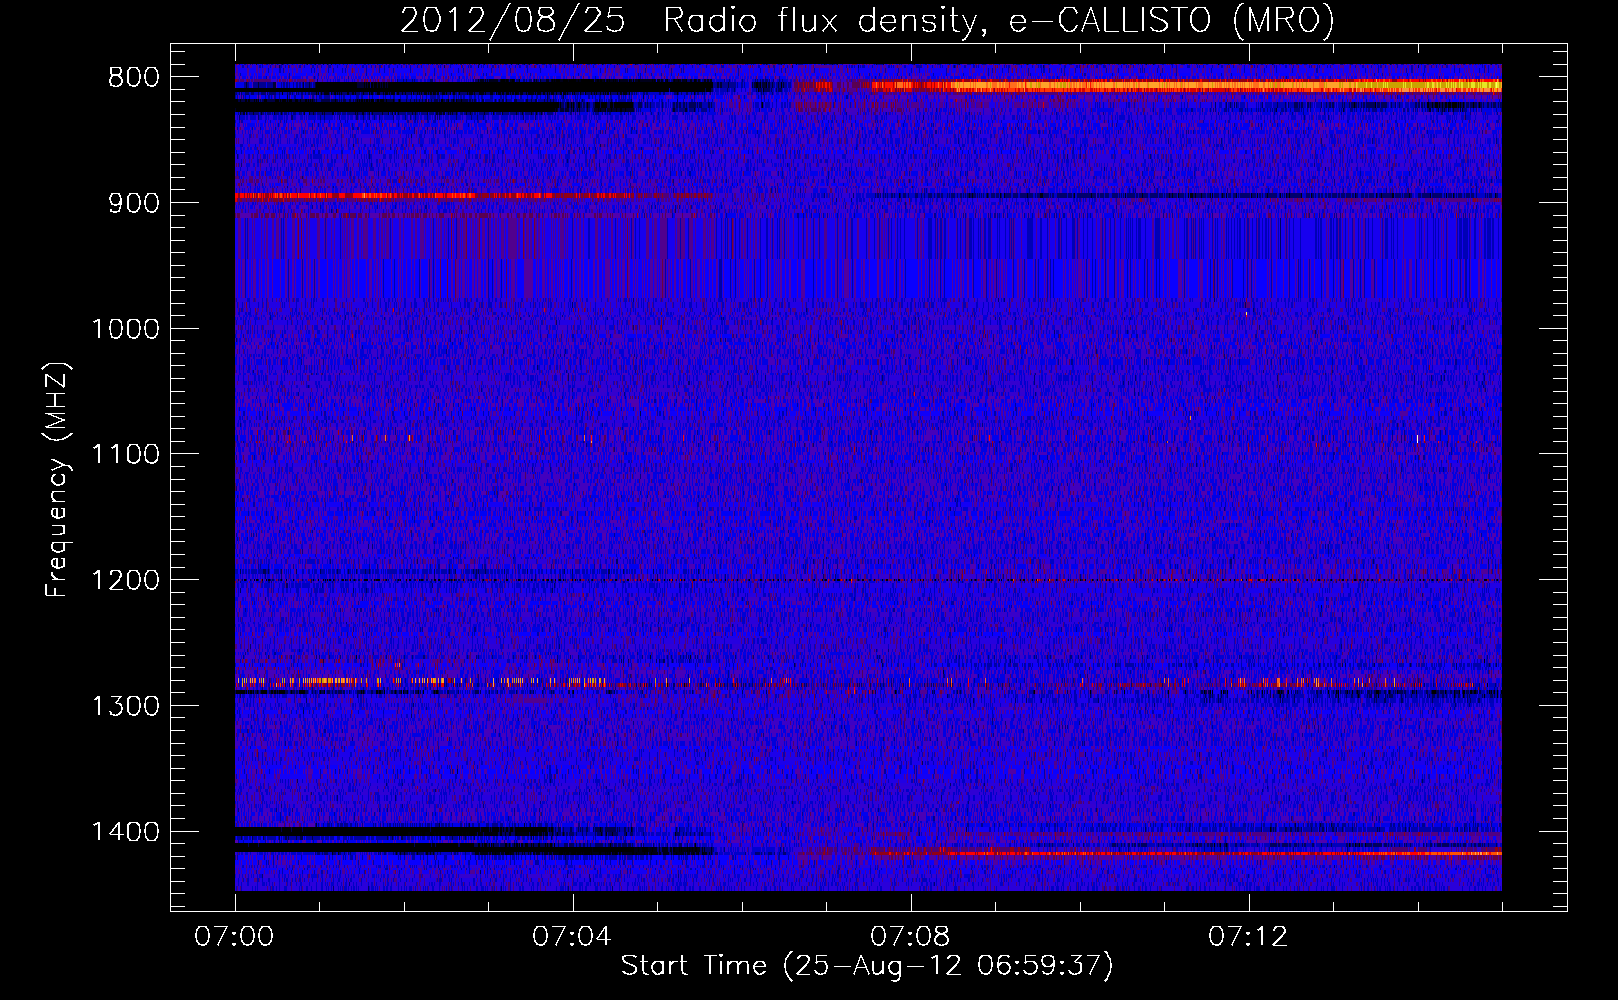Click the 'Frequency (MHZ)' axis label
This screenshot has height=1000, width=1618.
tap(57, 480)
